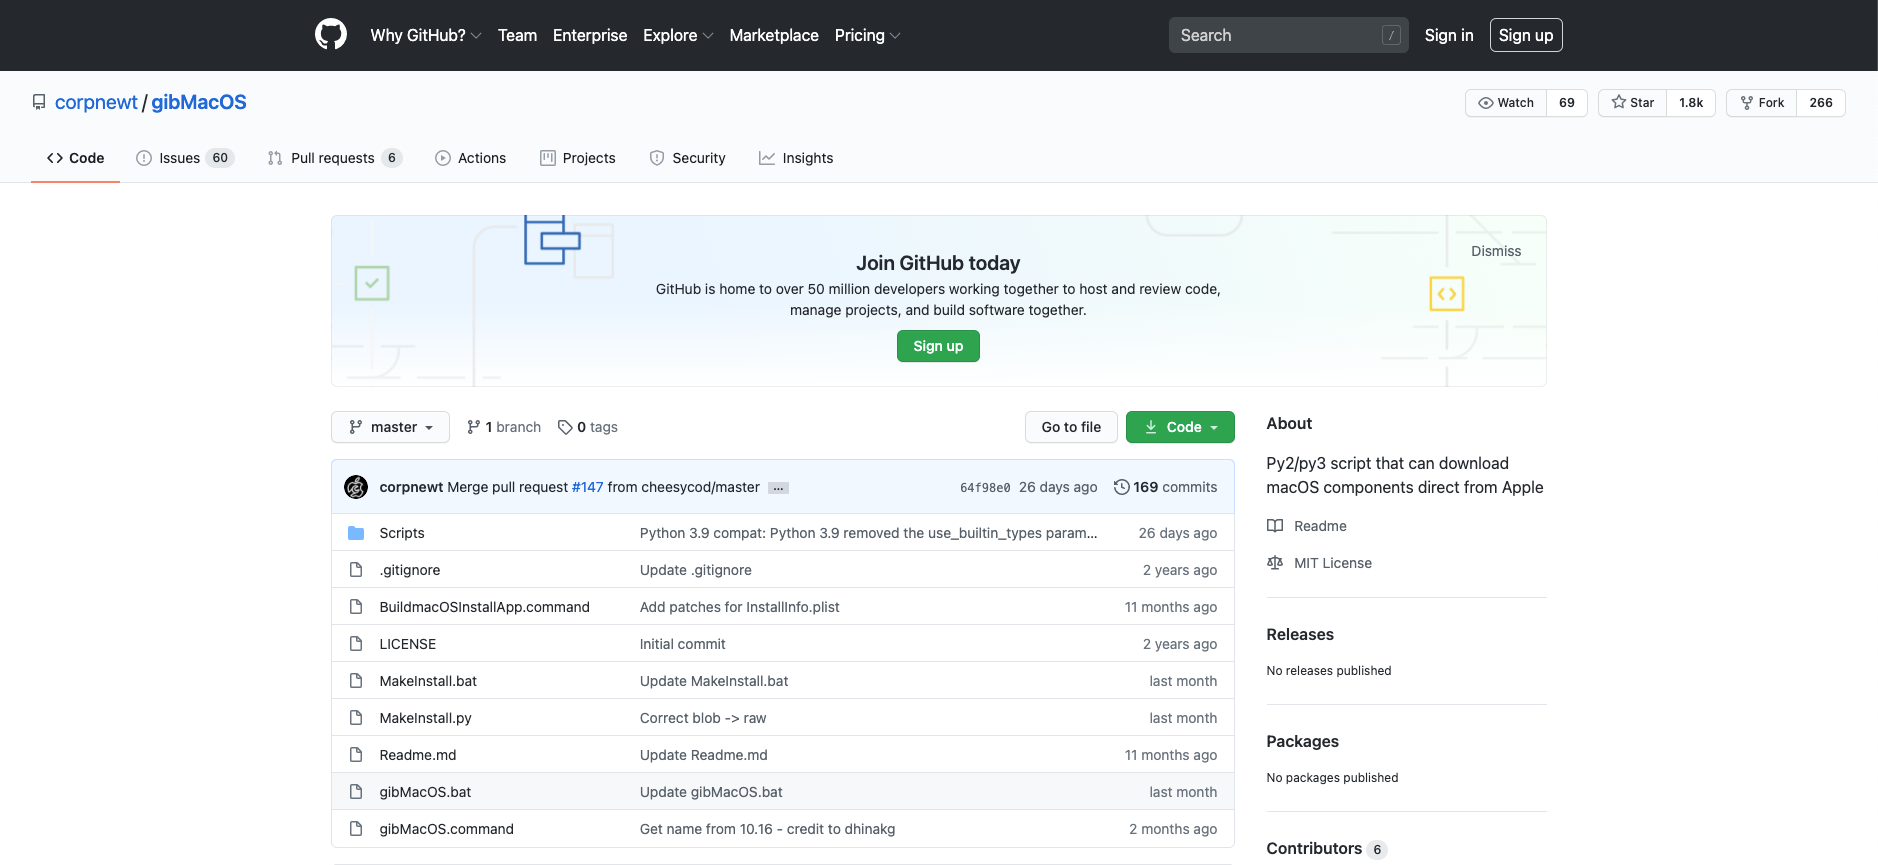The image size is (1878, 865).
Task: Click the commit history clock icon
Action: (x=1122, y=487)
